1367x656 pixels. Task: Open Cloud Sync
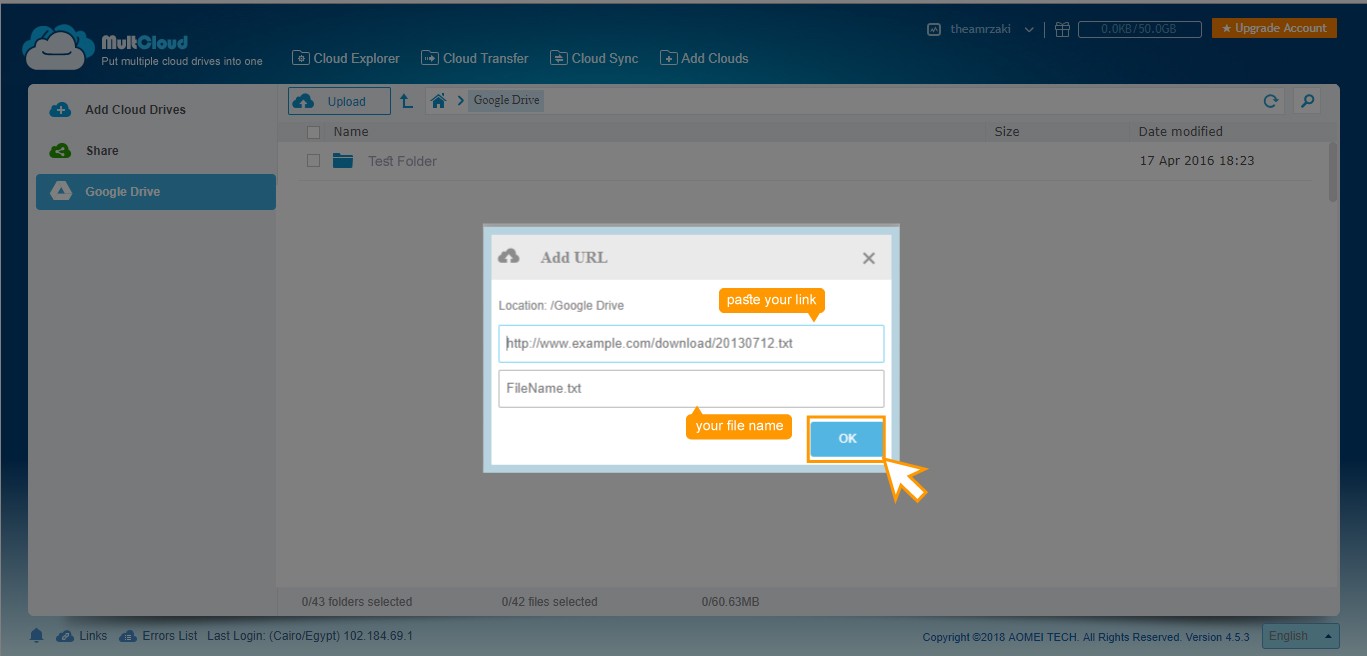(594, 58)
